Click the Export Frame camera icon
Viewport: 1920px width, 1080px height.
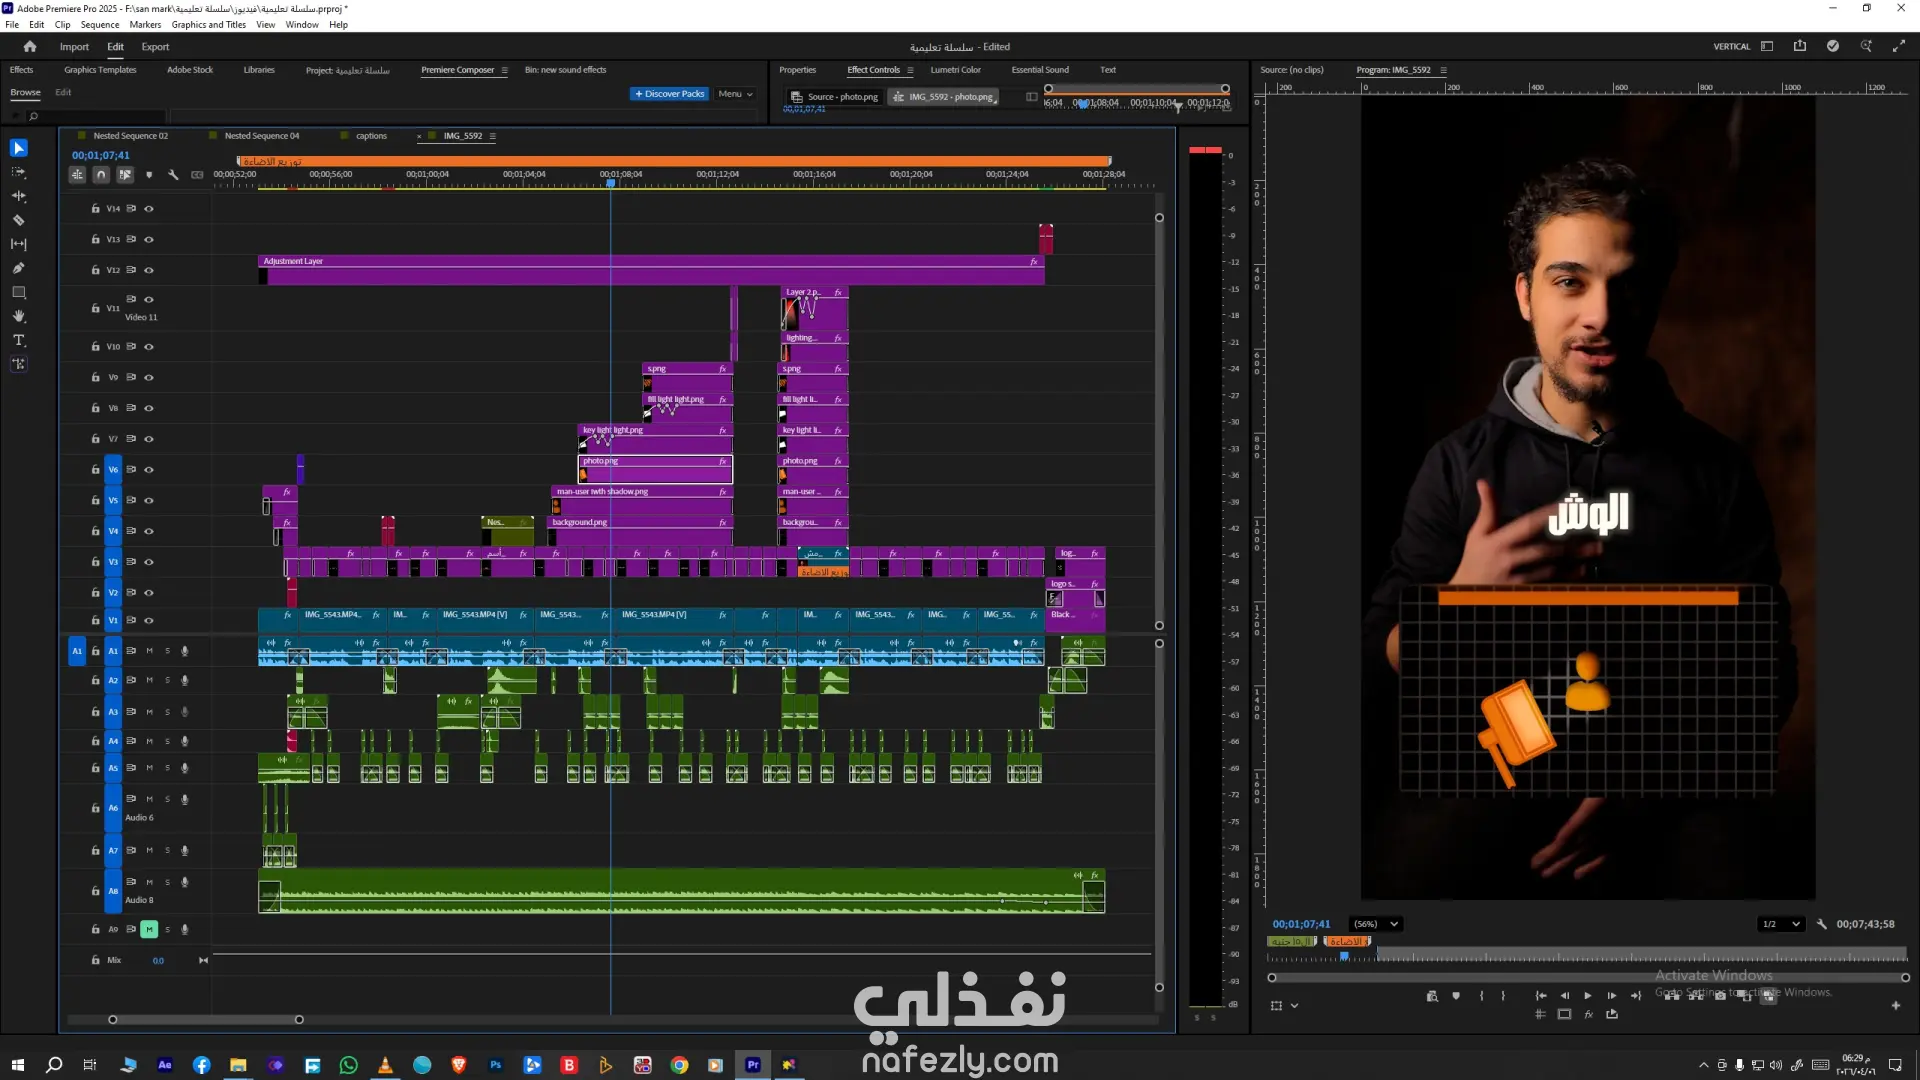(x=1720, y=996)
